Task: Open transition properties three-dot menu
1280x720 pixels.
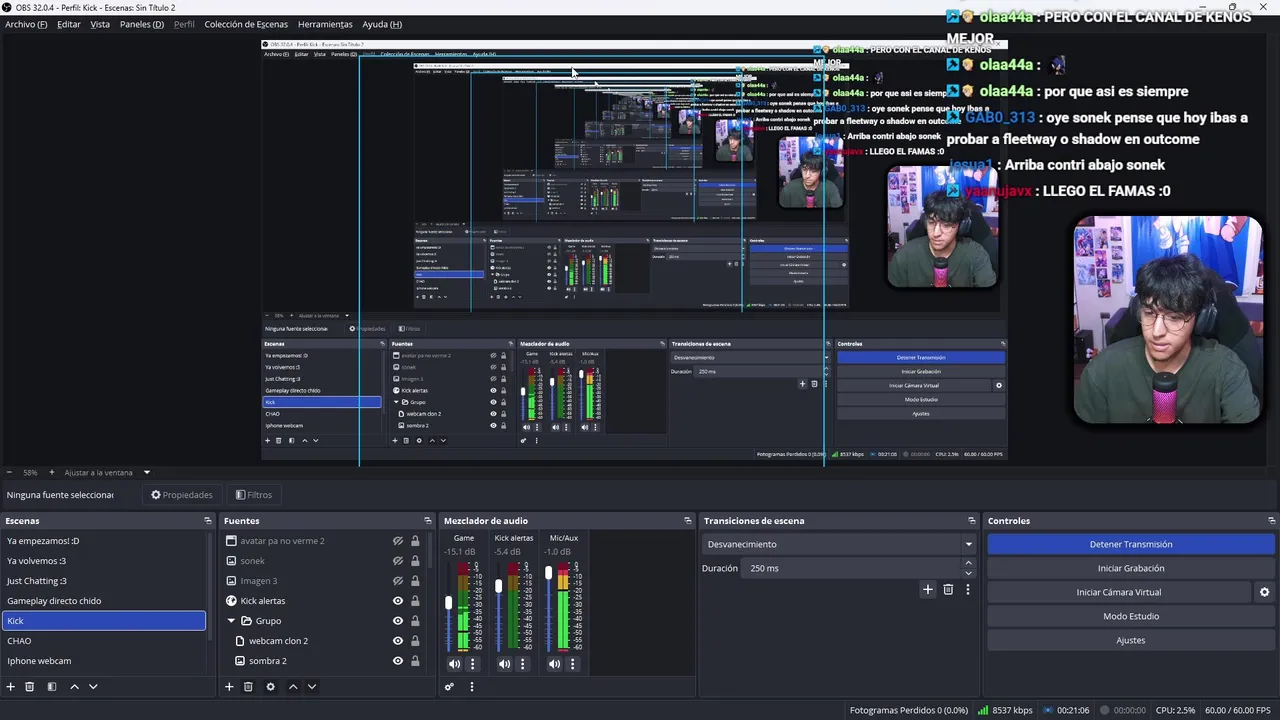Action: click(x=967, y=590)
